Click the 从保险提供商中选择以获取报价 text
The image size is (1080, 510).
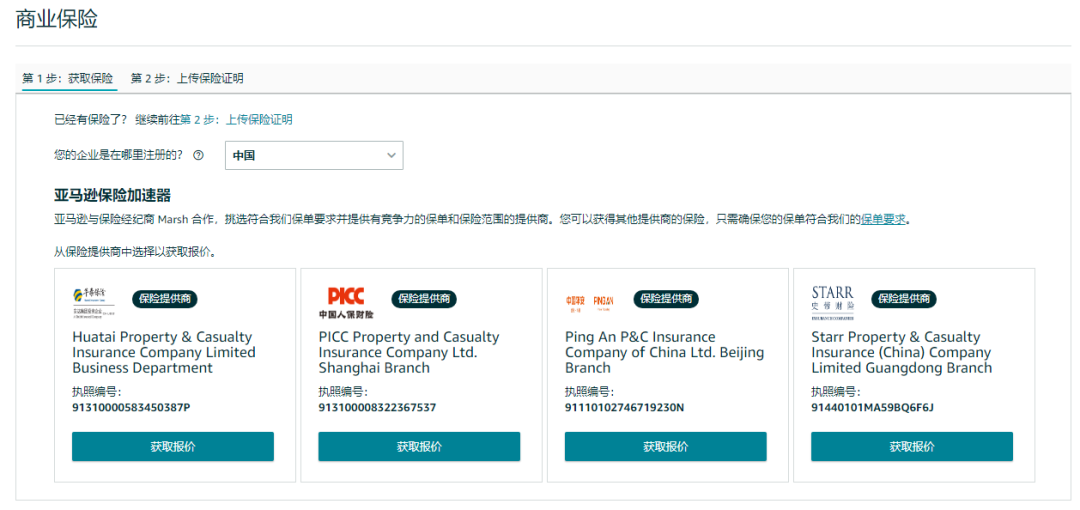point(136,252)
